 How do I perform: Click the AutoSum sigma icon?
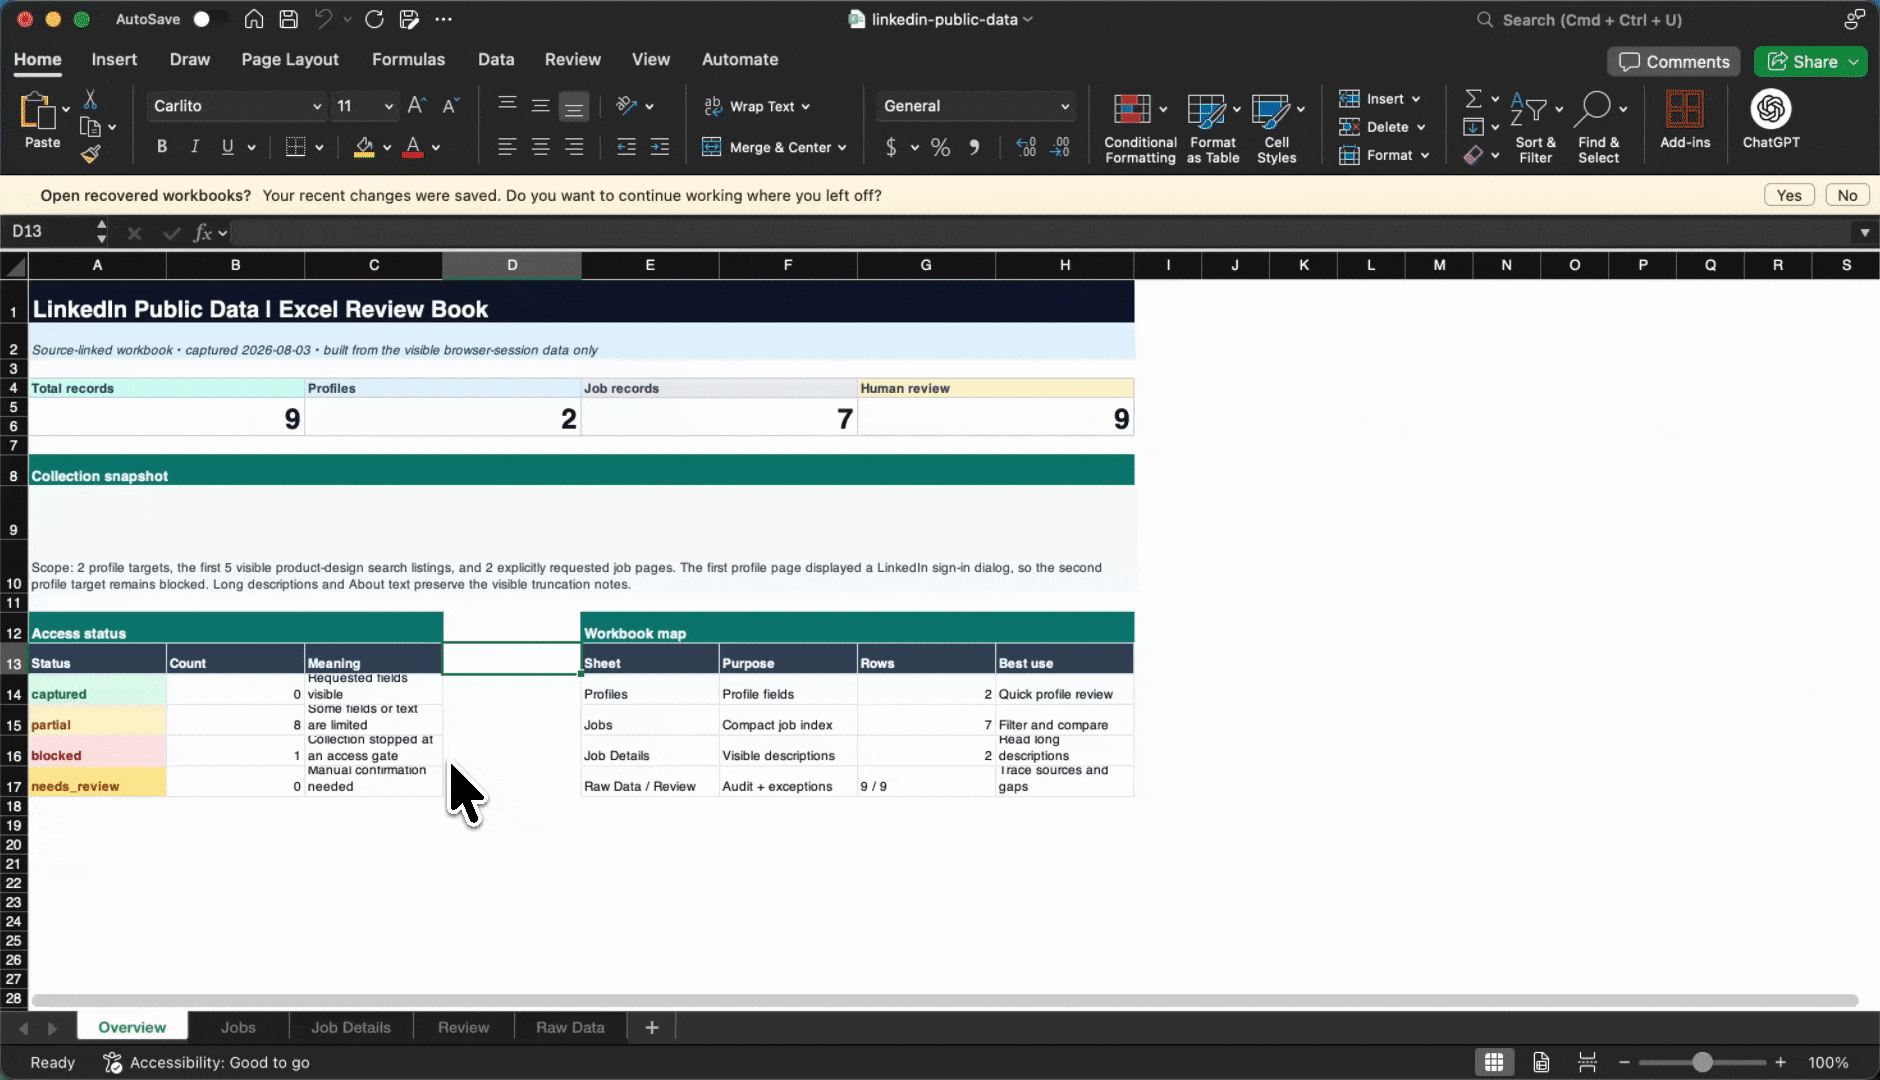pyautogui.click(x=1473, y=99)
